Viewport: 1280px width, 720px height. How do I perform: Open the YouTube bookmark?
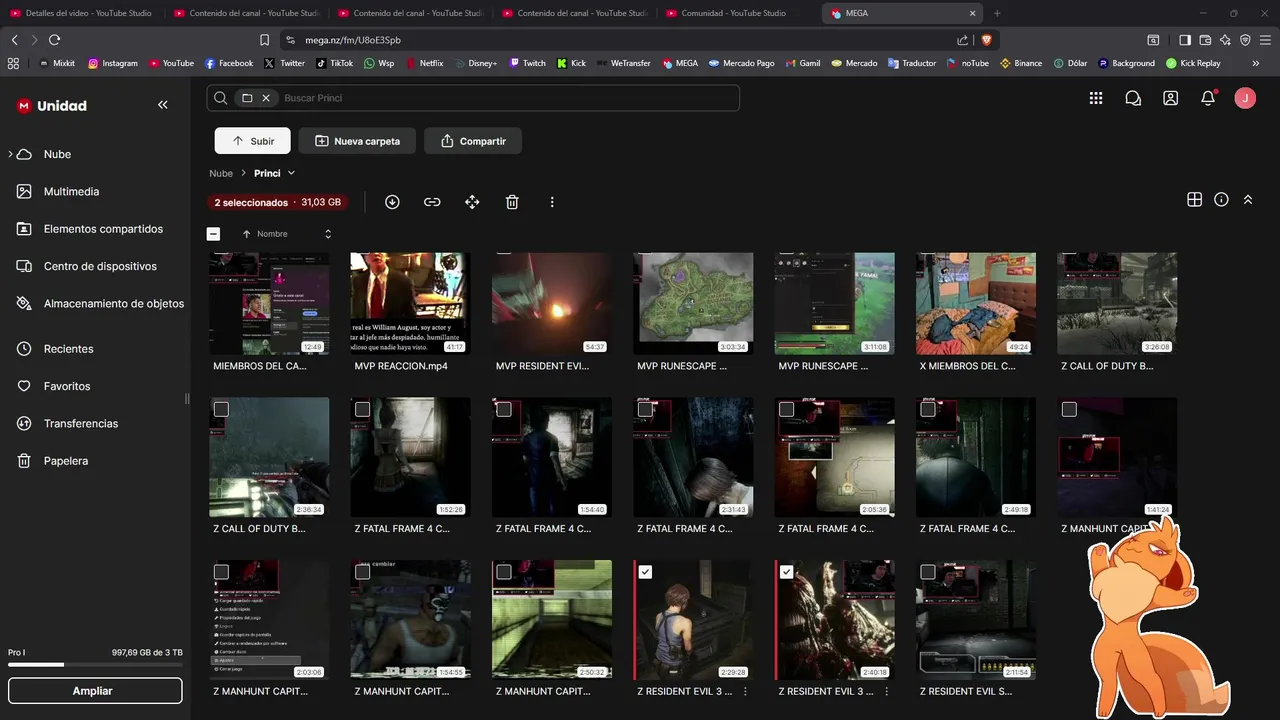tap(172, 63)
